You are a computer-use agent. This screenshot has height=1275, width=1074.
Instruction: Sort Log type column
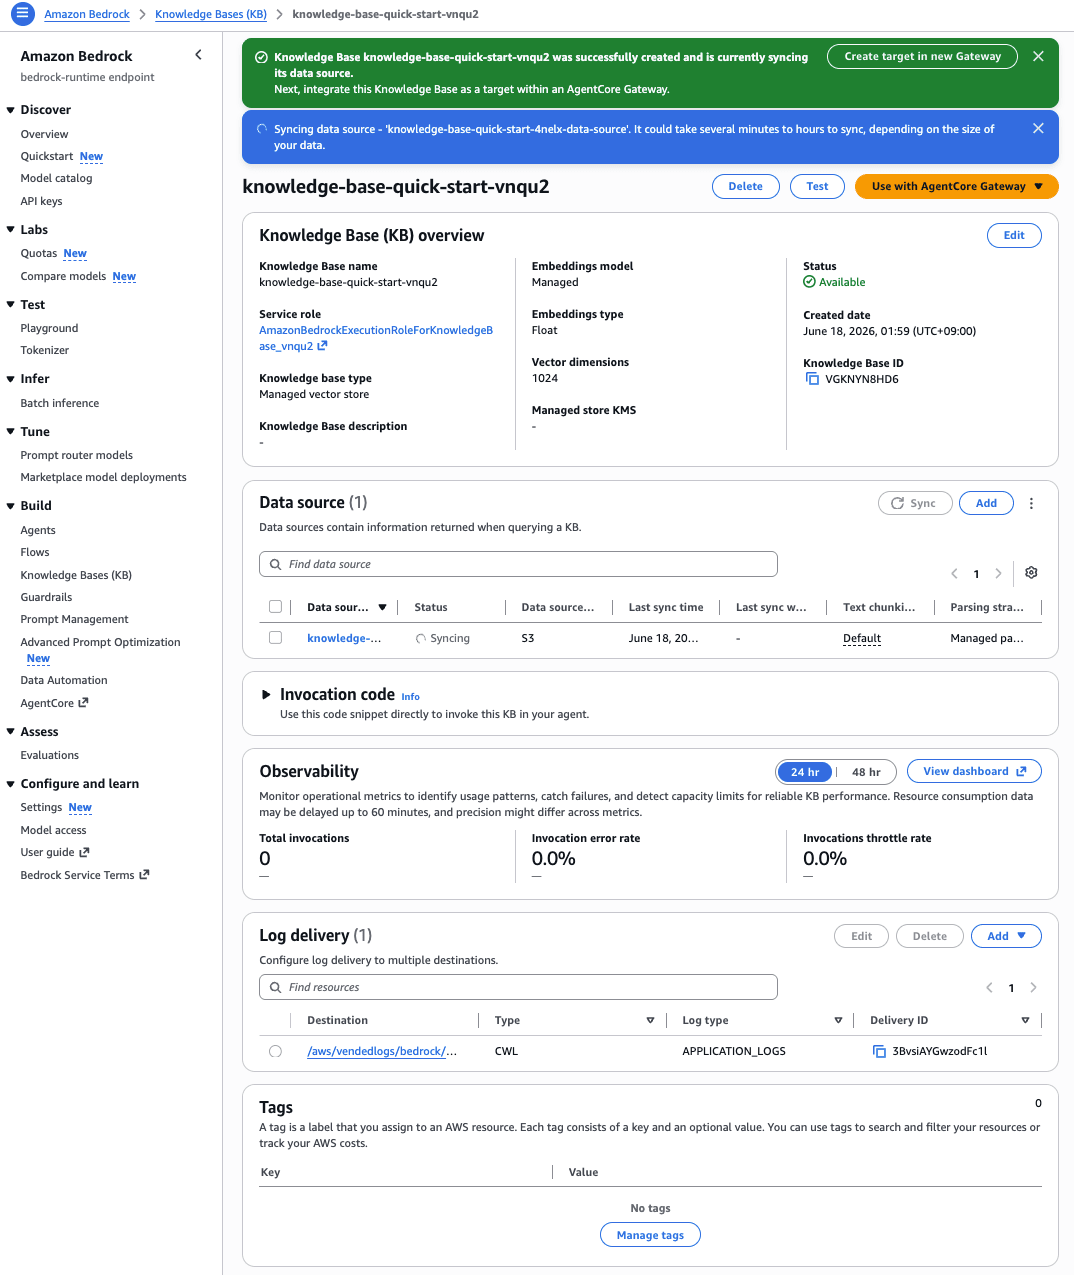click(x=838, y=1020)
